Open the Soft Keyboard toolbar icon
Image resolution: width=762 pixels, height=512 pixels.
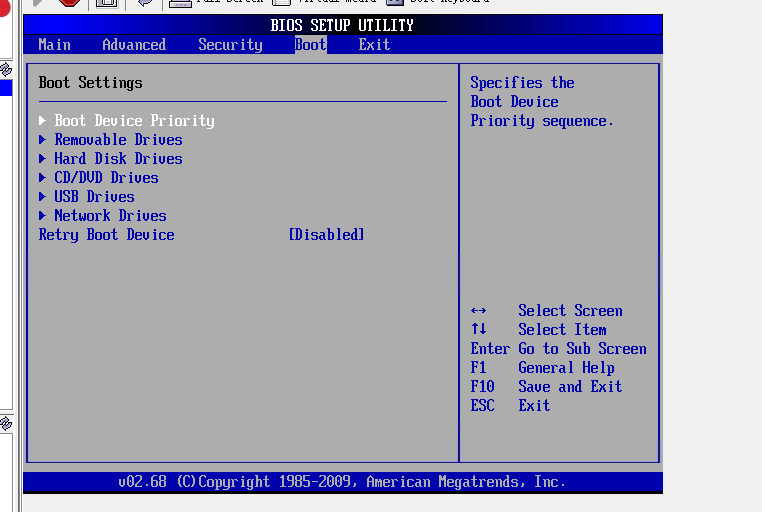pos(395,3)
